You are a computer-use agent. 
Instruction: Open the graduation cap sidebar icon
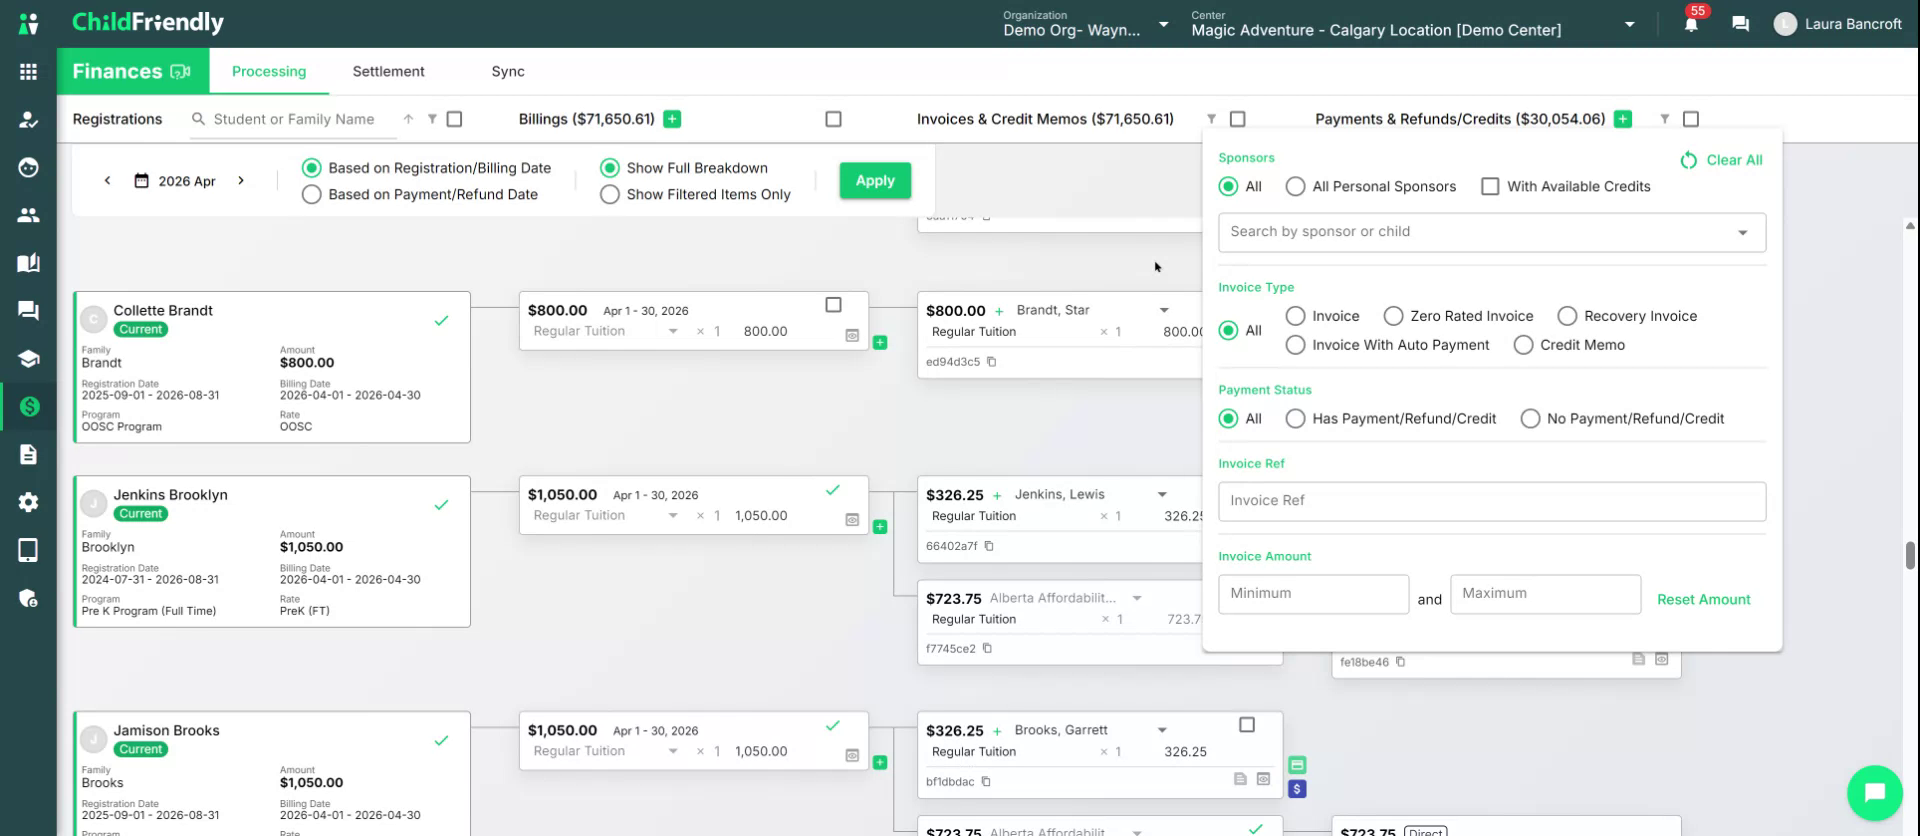click(x=28, y=359)
